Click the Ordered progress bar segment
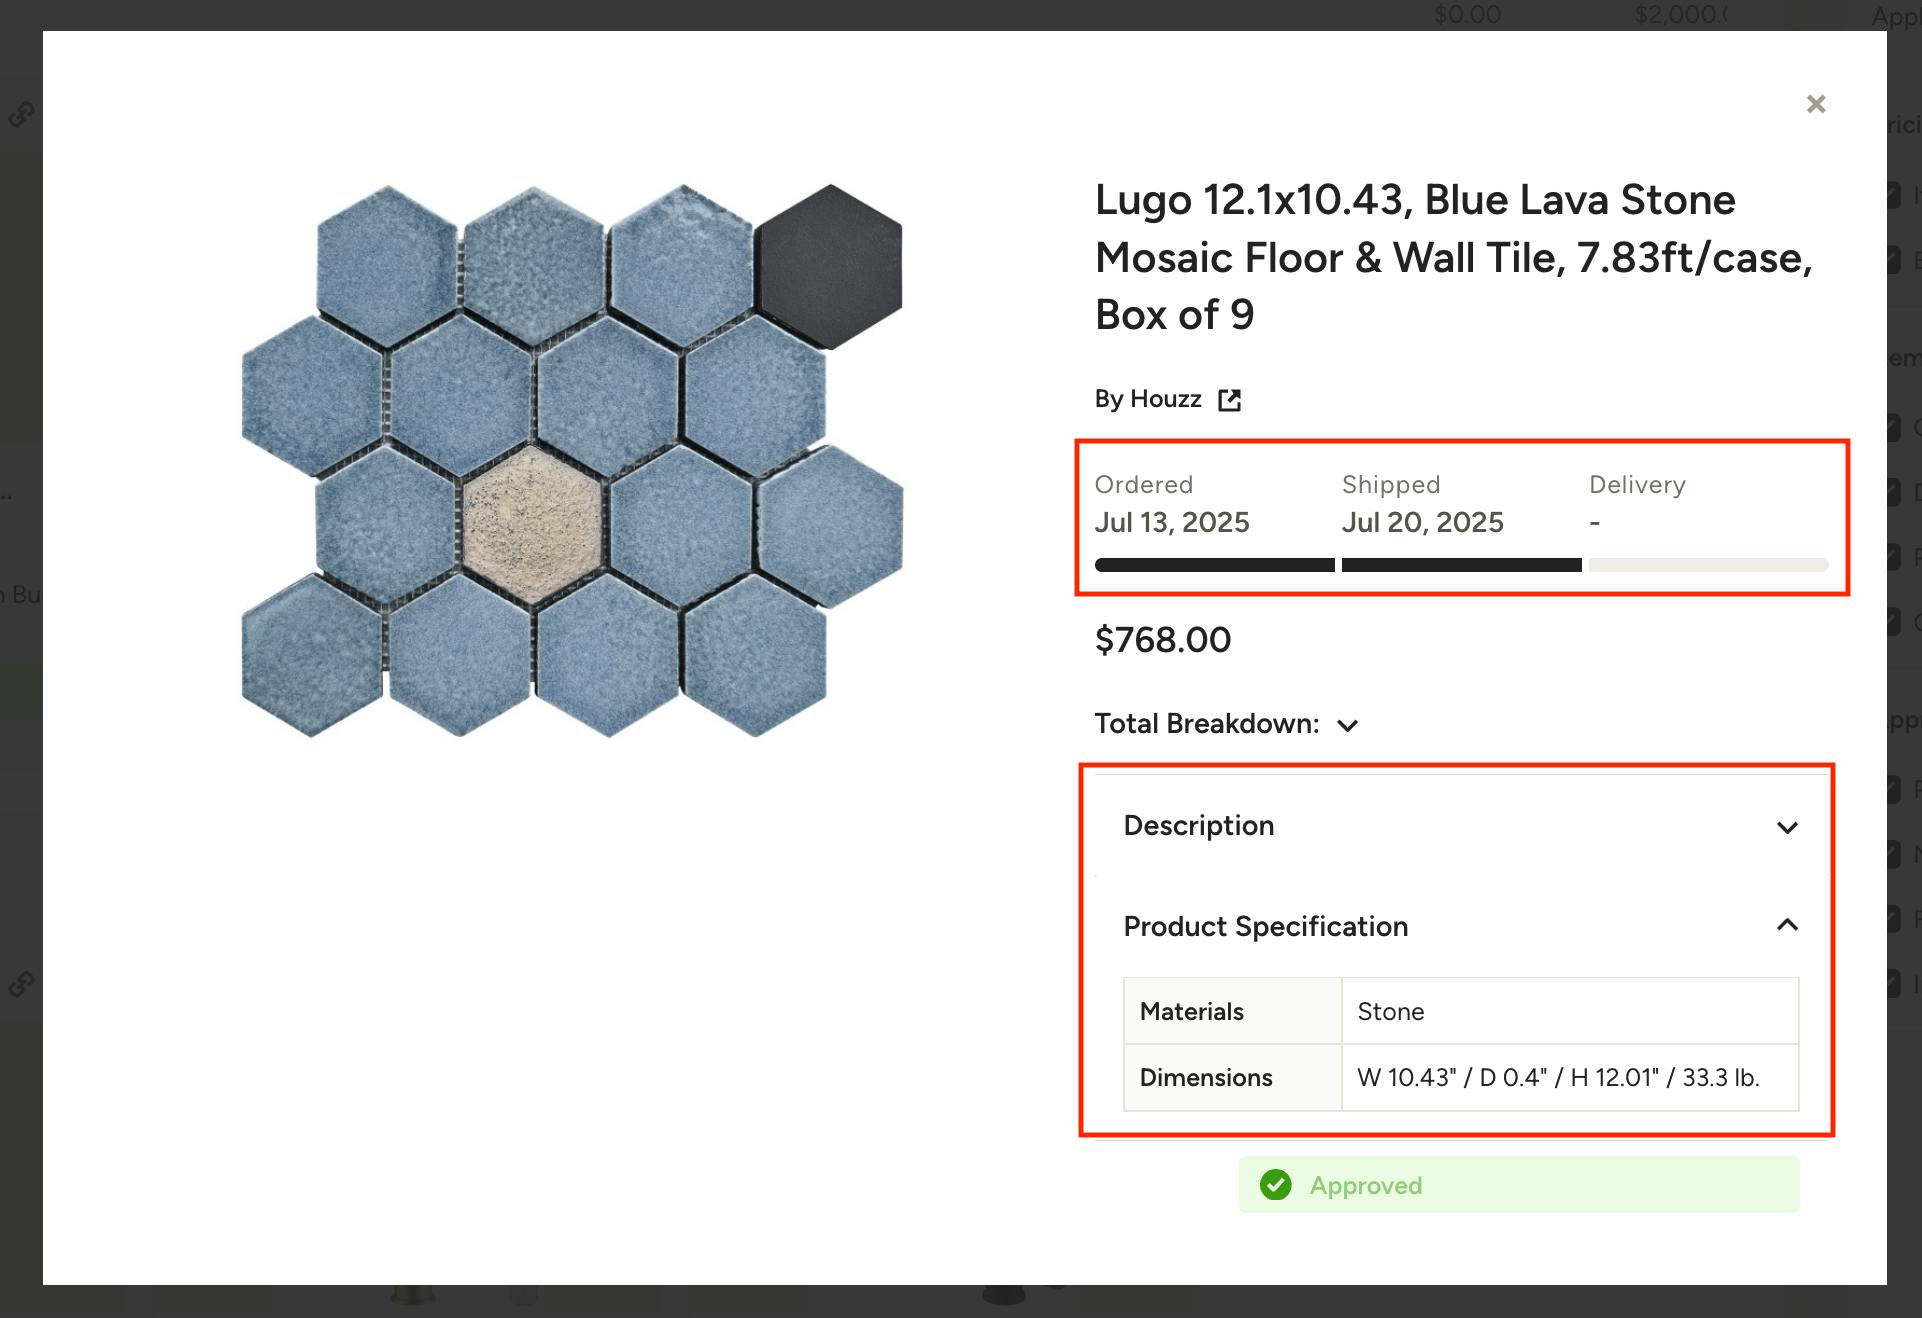 (1214, 565)
